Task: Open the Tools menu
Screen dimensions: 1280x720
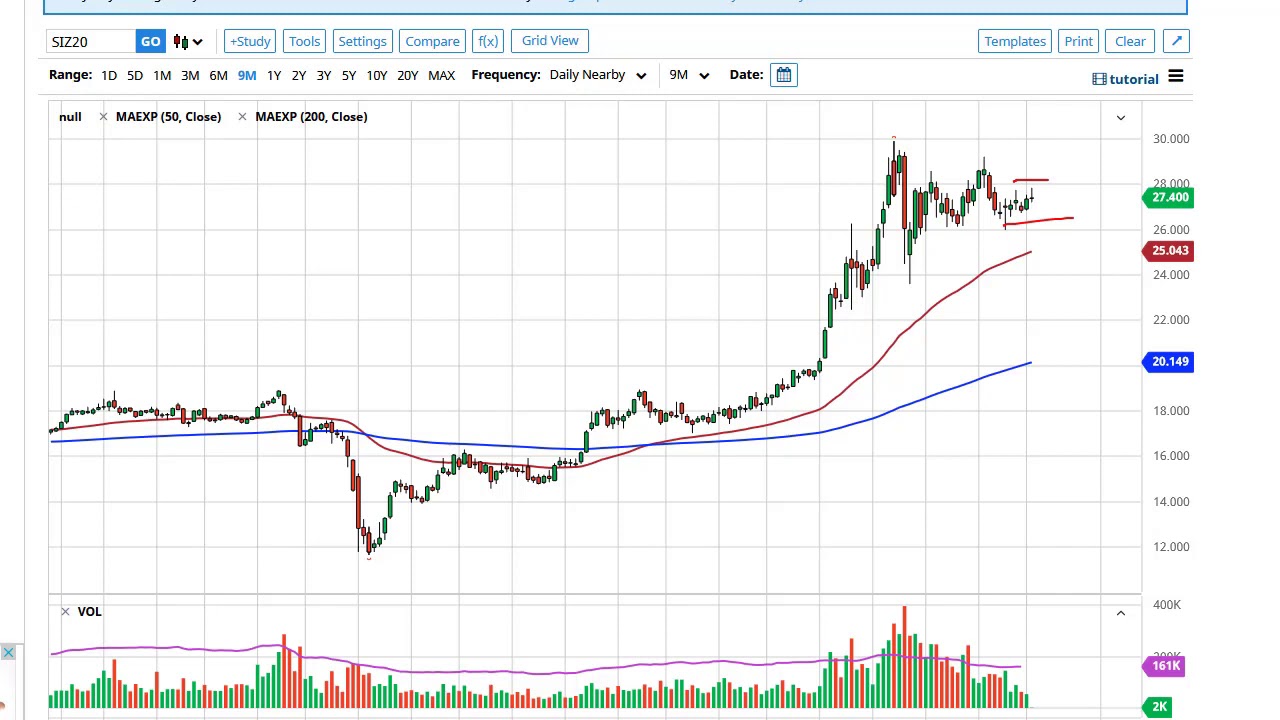Action: click(304, 41)
